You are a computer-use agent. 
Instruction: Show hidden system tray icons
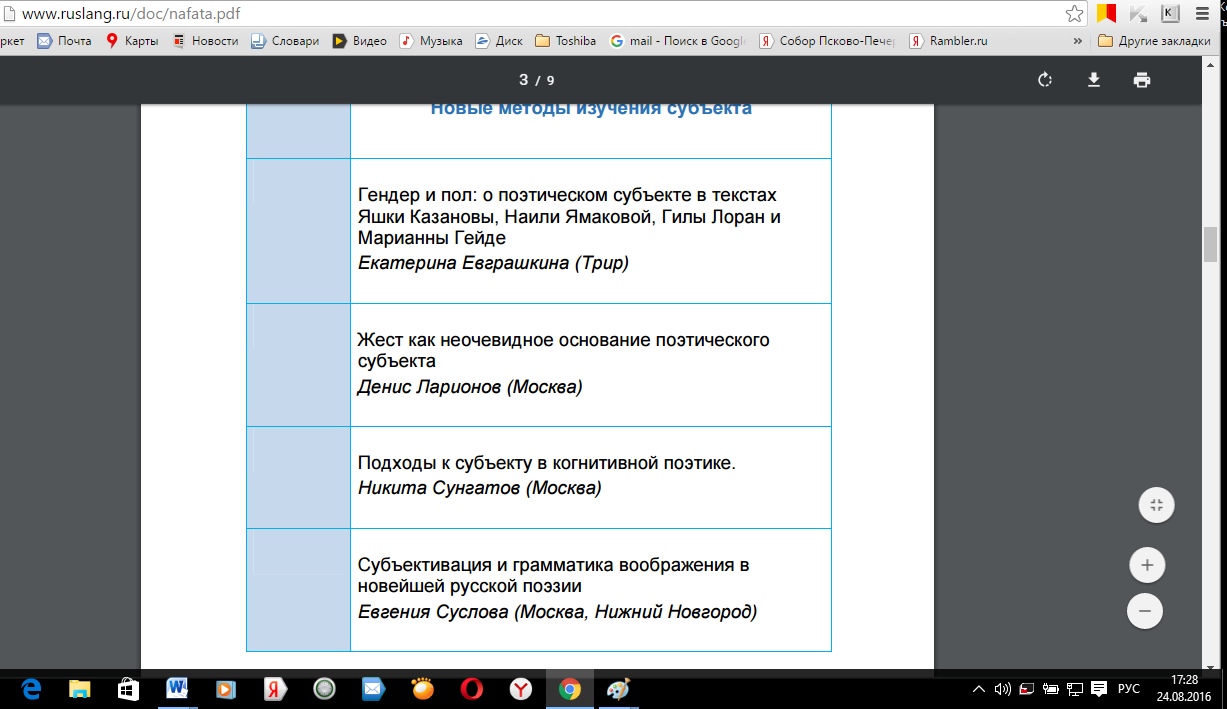(x=979, y=689)
